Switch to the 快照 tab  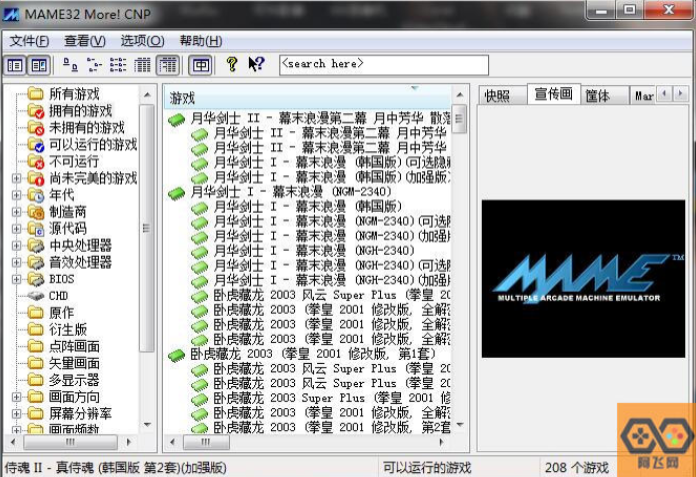(x=497, y=96)
